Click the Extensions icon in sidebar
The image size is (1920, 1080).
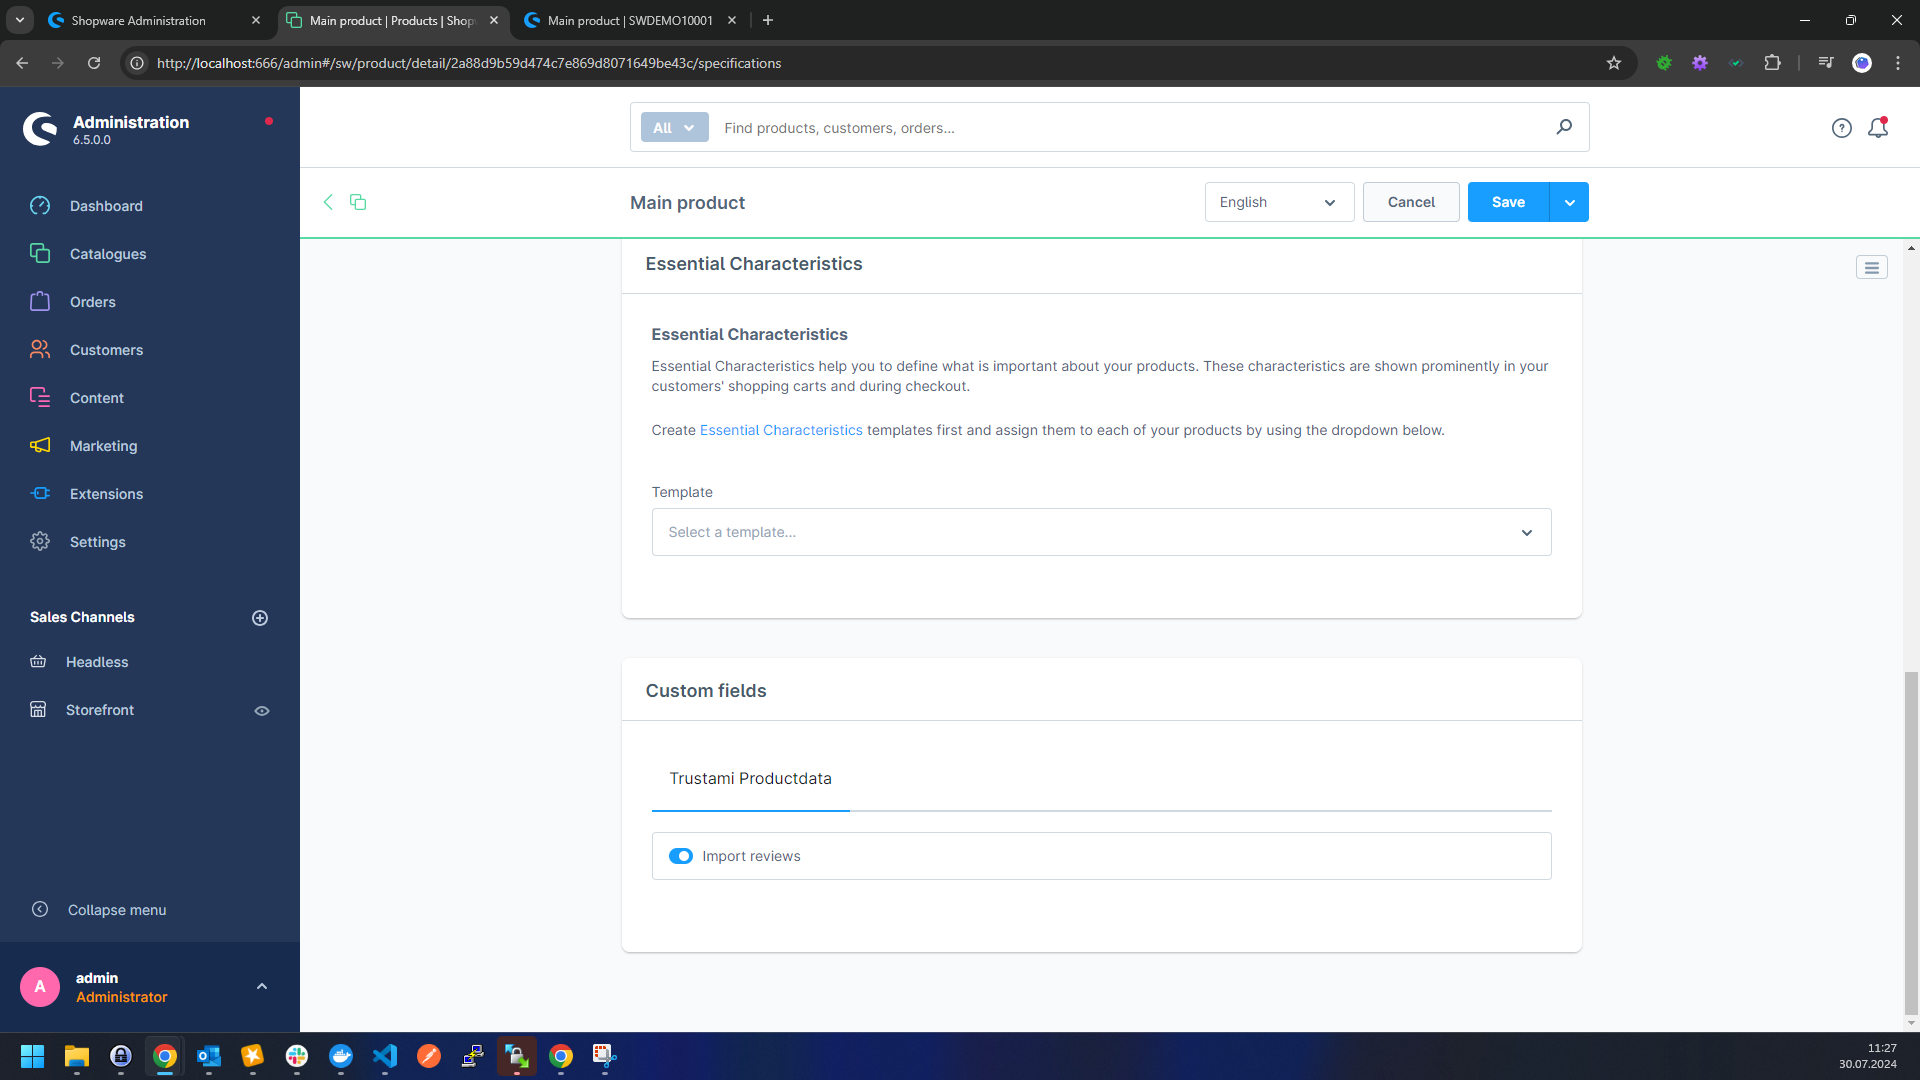click(41, 493)
